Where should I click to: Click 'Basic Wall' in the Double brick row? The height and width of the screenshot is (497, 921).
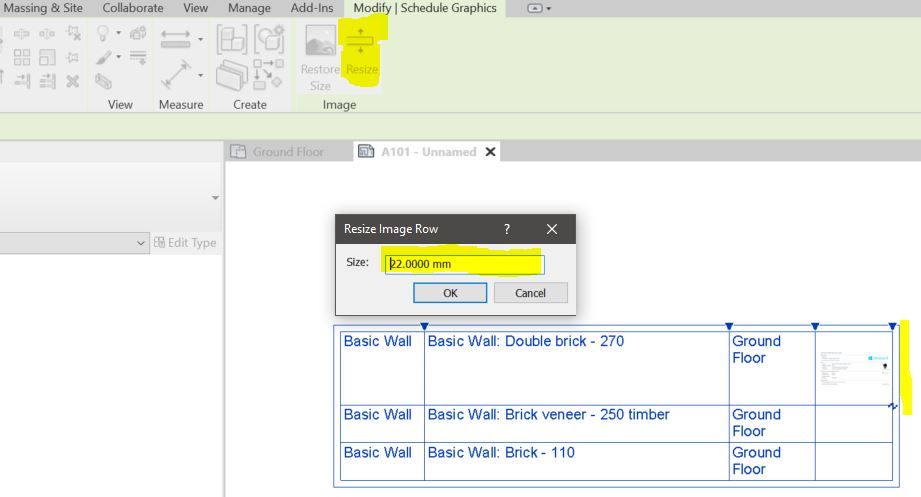point(378,341)
